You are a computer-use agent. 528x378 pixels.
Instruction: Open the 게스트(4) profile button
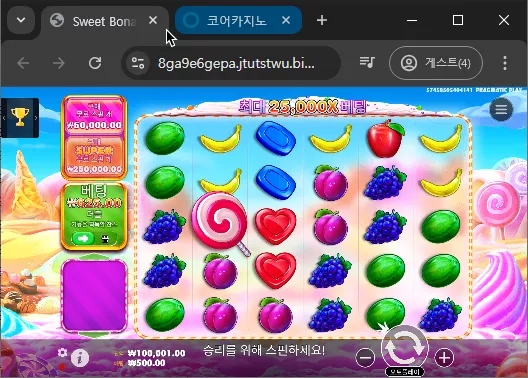[436, 63]
